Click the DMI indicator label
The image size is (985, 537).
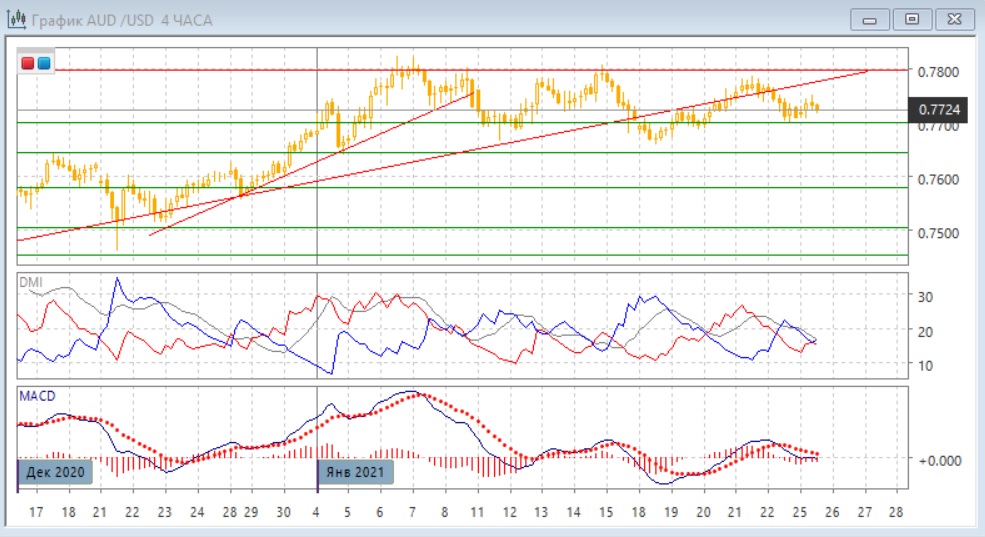coord(30,283)
